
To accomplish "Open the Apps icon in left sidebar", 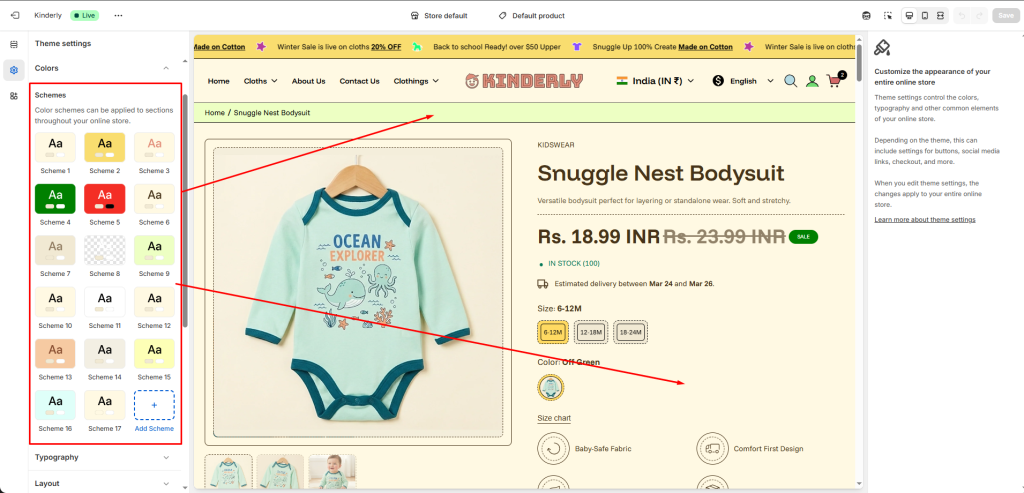I will (x=14, y=96).
